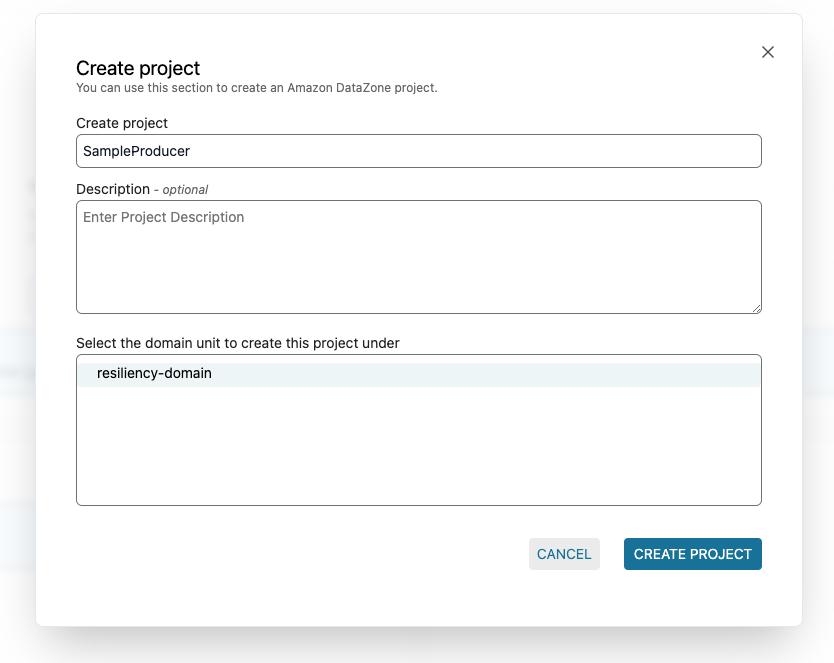Close the Create project dialog with X

point(768,52)
